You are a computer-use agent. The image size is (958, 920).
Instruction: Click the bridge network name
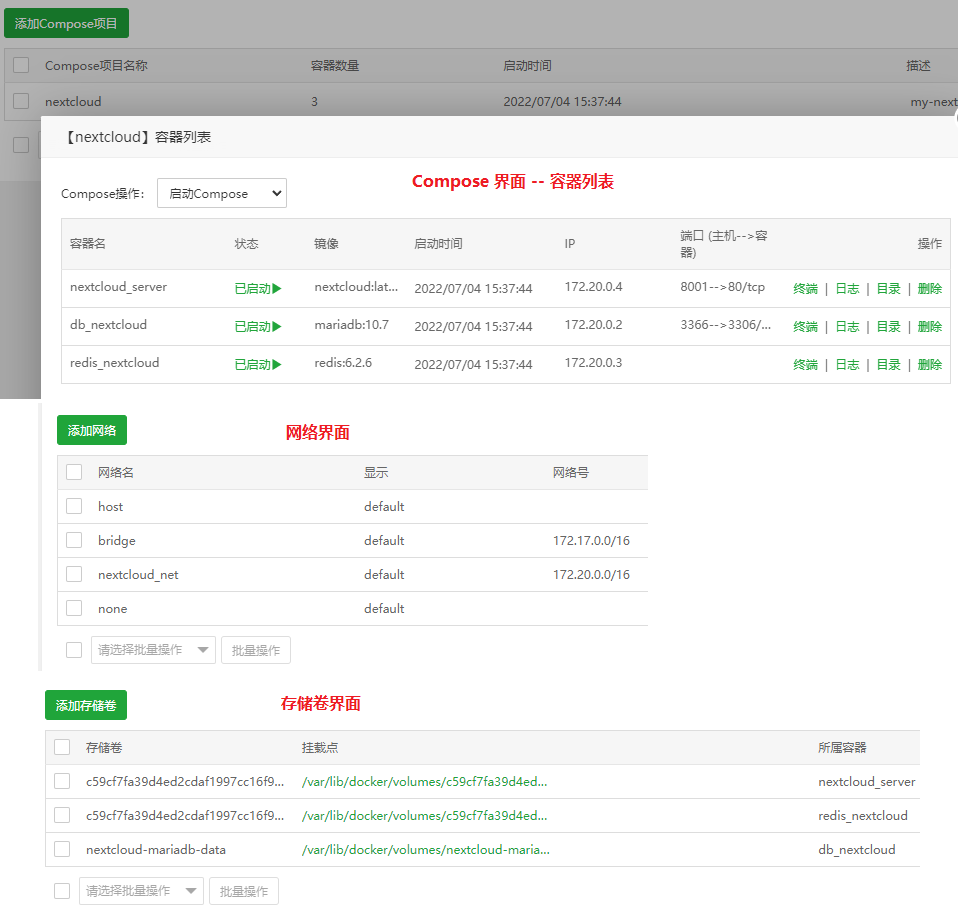tap(117, 540)
